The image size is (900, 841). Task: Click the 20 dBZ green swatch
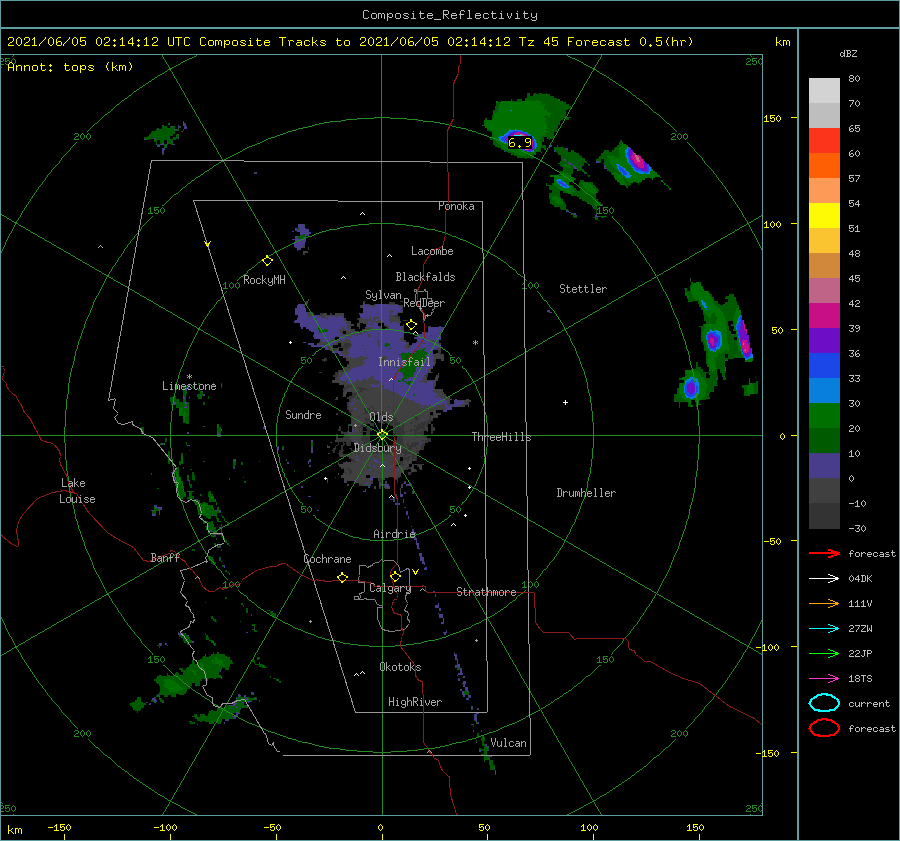(824, 416)
